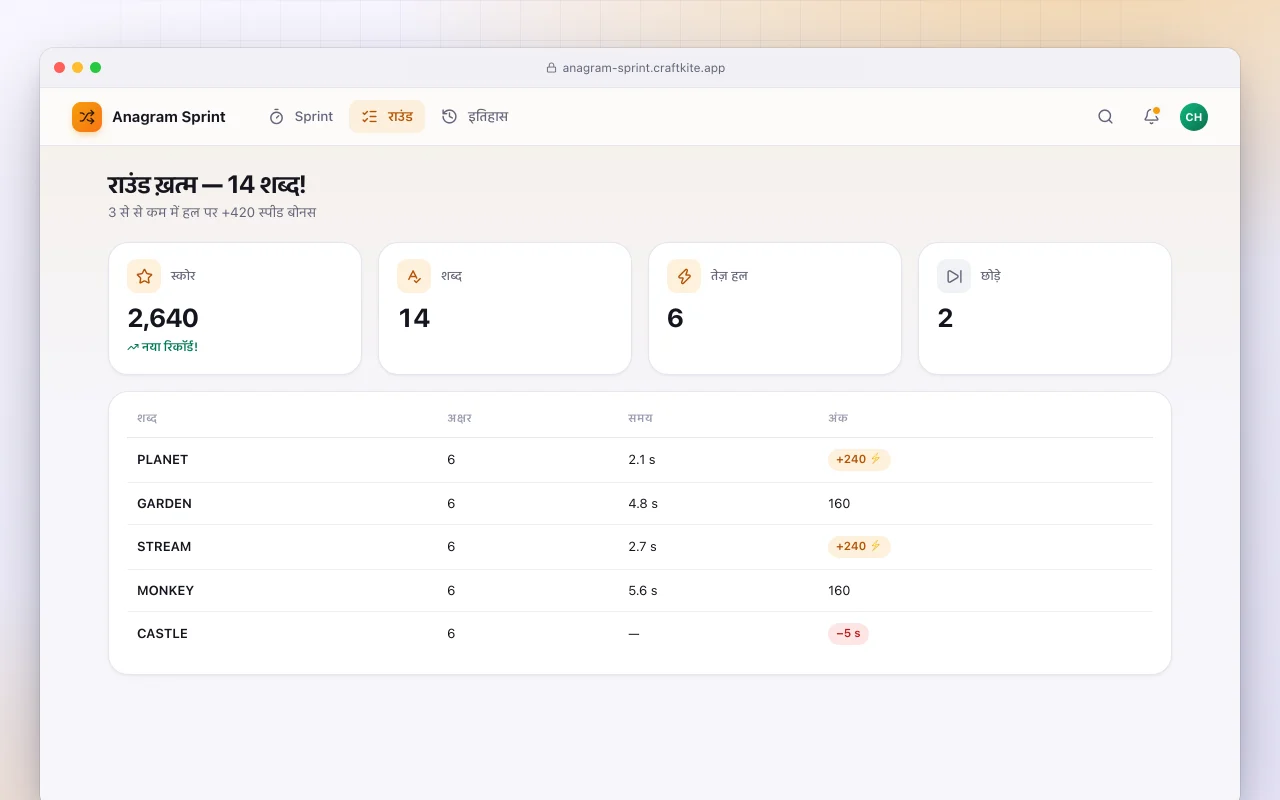Screen dimensions: 1280x800
Task: Open notifications bell icon
Action: pos(1151,117)
